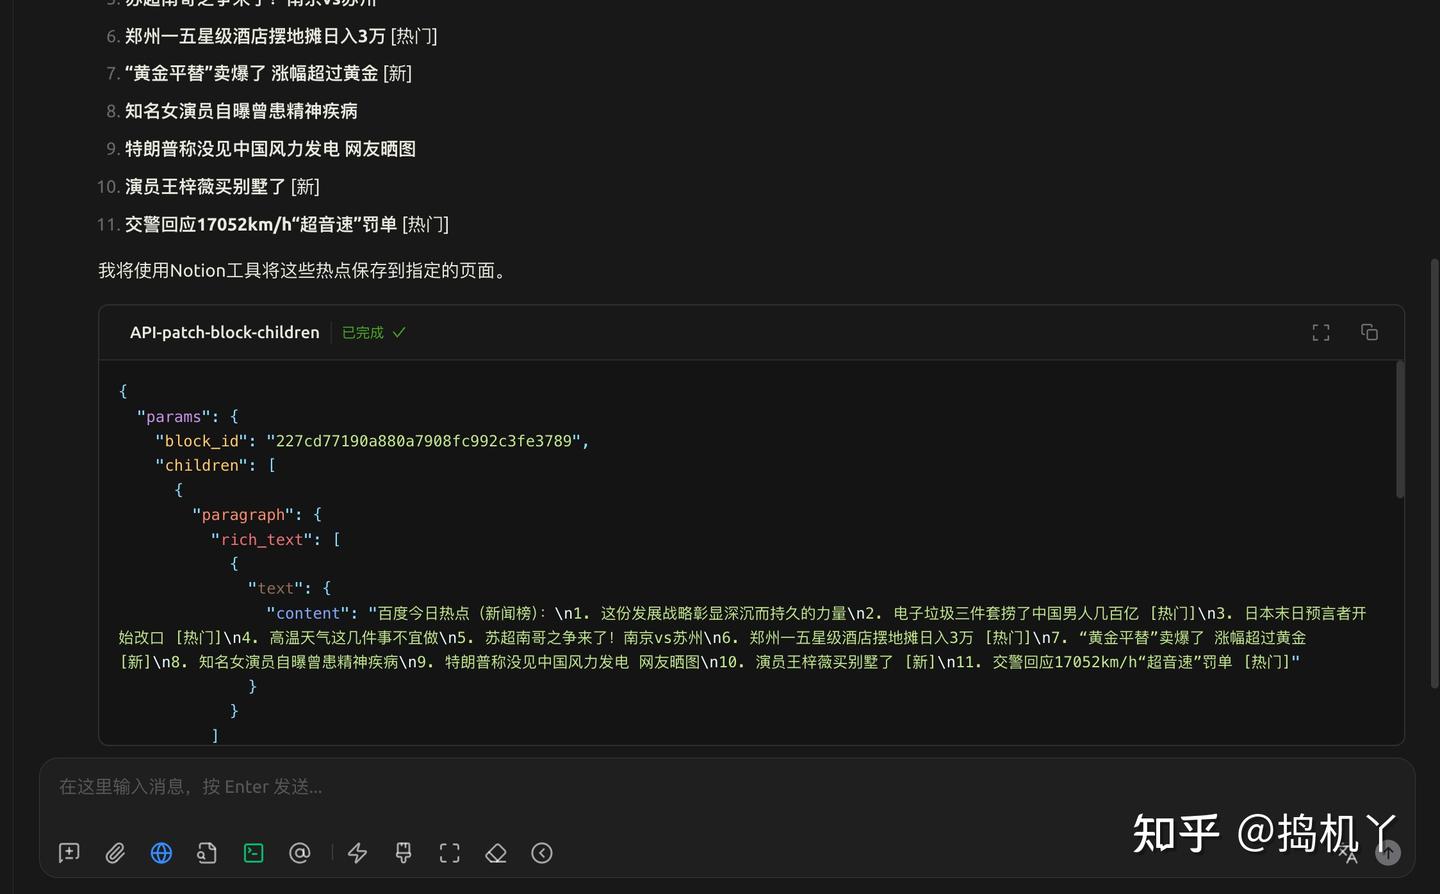The height and width of the screenshot is (894, 1440).
Task: Click the "children" key in JSON
Action: (x=202, y=465)
